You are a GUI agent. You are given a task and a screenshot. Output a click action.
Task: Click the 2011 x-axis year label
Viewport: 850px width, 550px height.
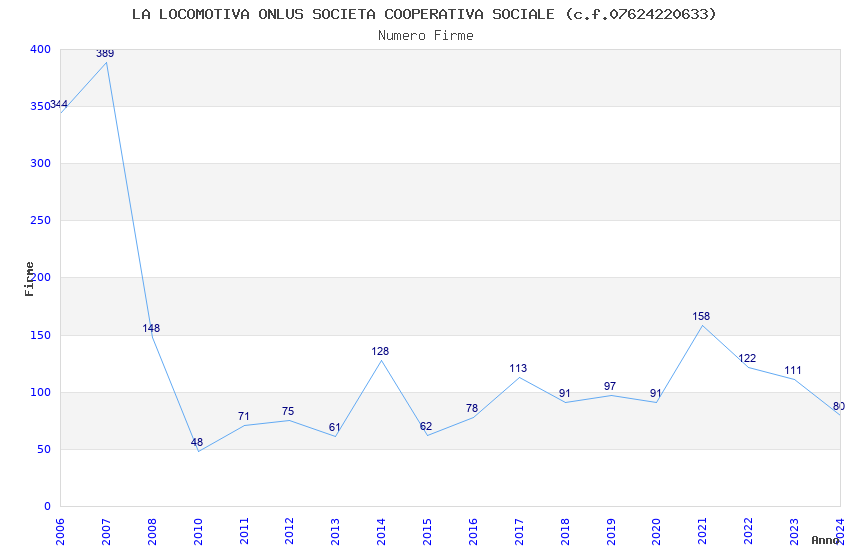coord(244,532)
